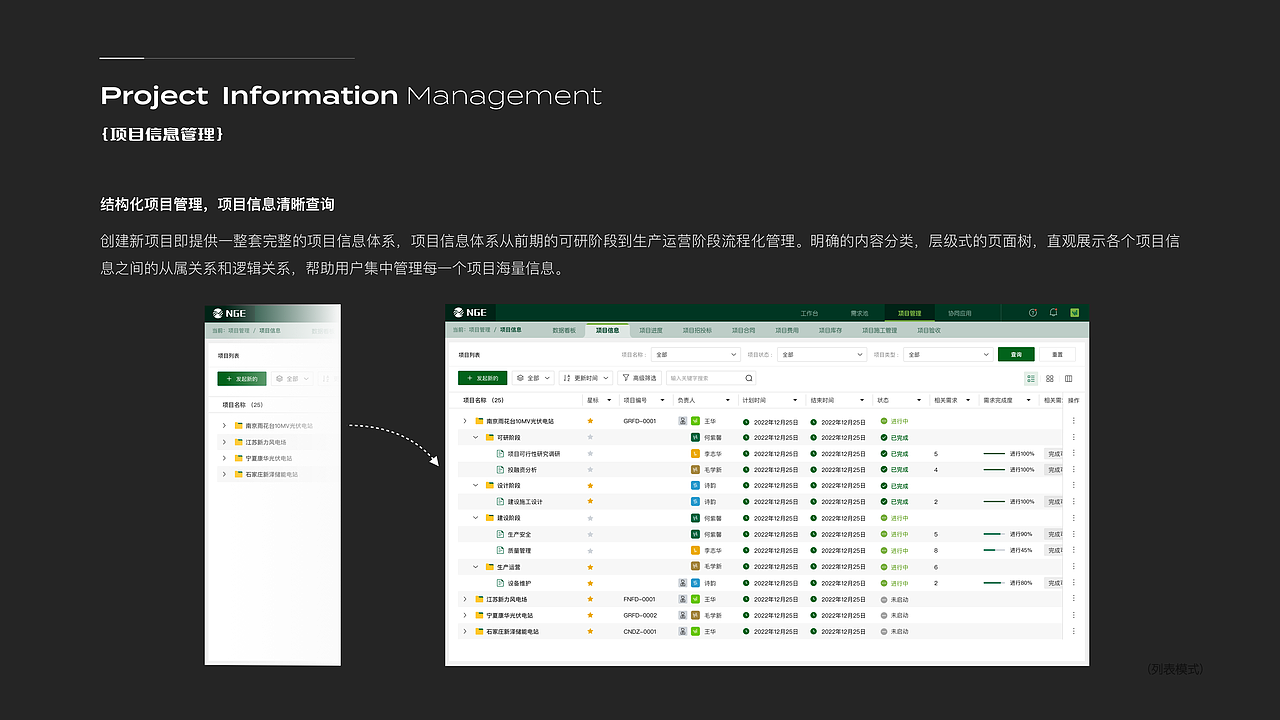Switch to 数据看板 tab
Viewport: 1280px width, 720px height.
pyautogui.click(x=564, y=329)
